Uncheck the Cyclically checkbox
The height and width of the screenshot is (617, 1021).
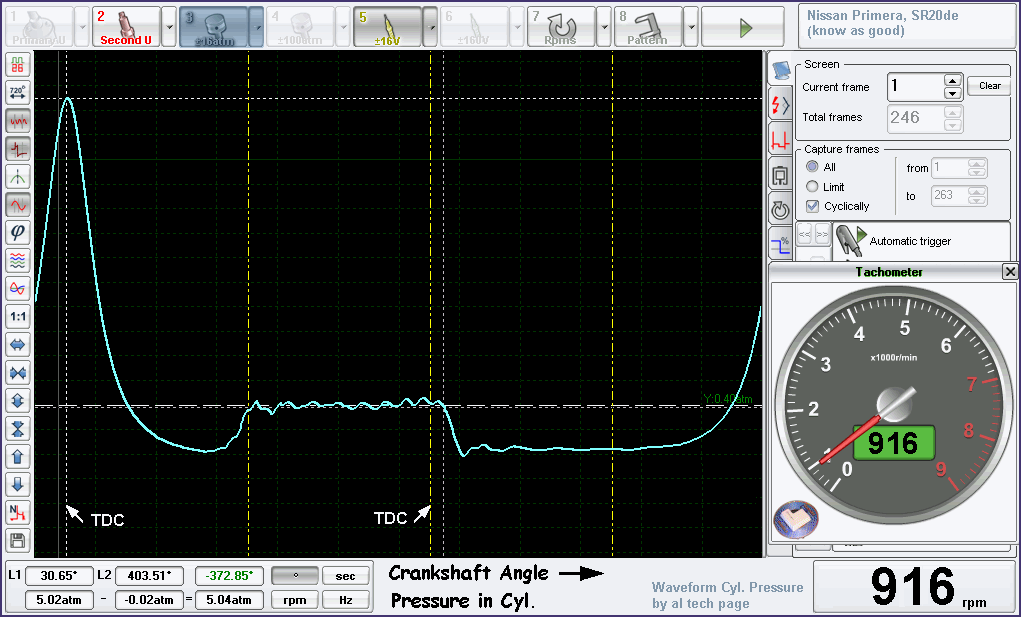[813, 206]
